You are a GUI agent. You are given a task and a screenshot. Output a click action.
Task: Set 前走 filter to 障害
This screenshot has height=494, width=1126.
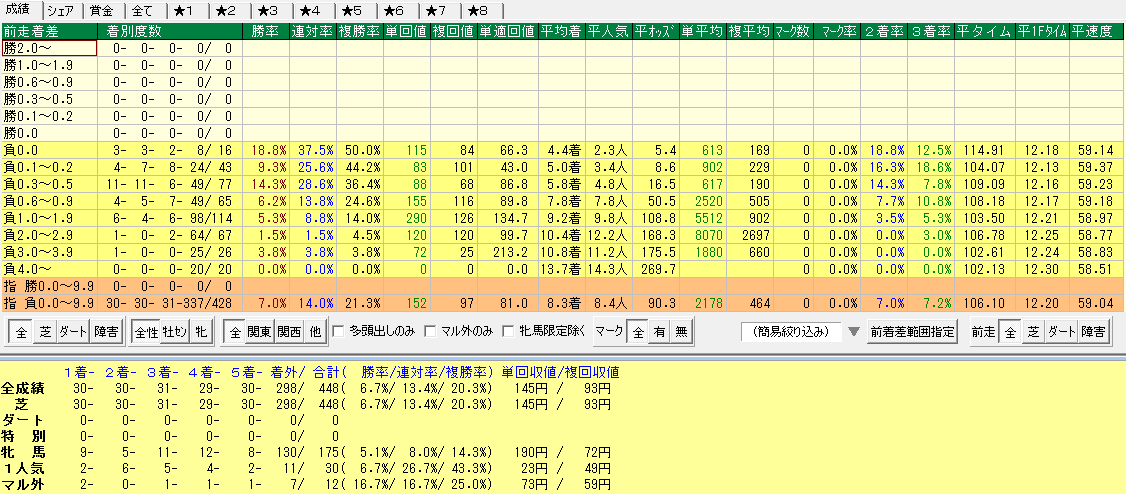tap(1094, 332)
